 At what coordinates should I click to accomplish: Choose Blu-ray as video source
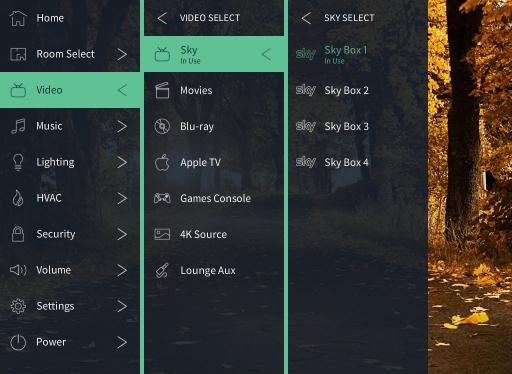pos(214,126)
